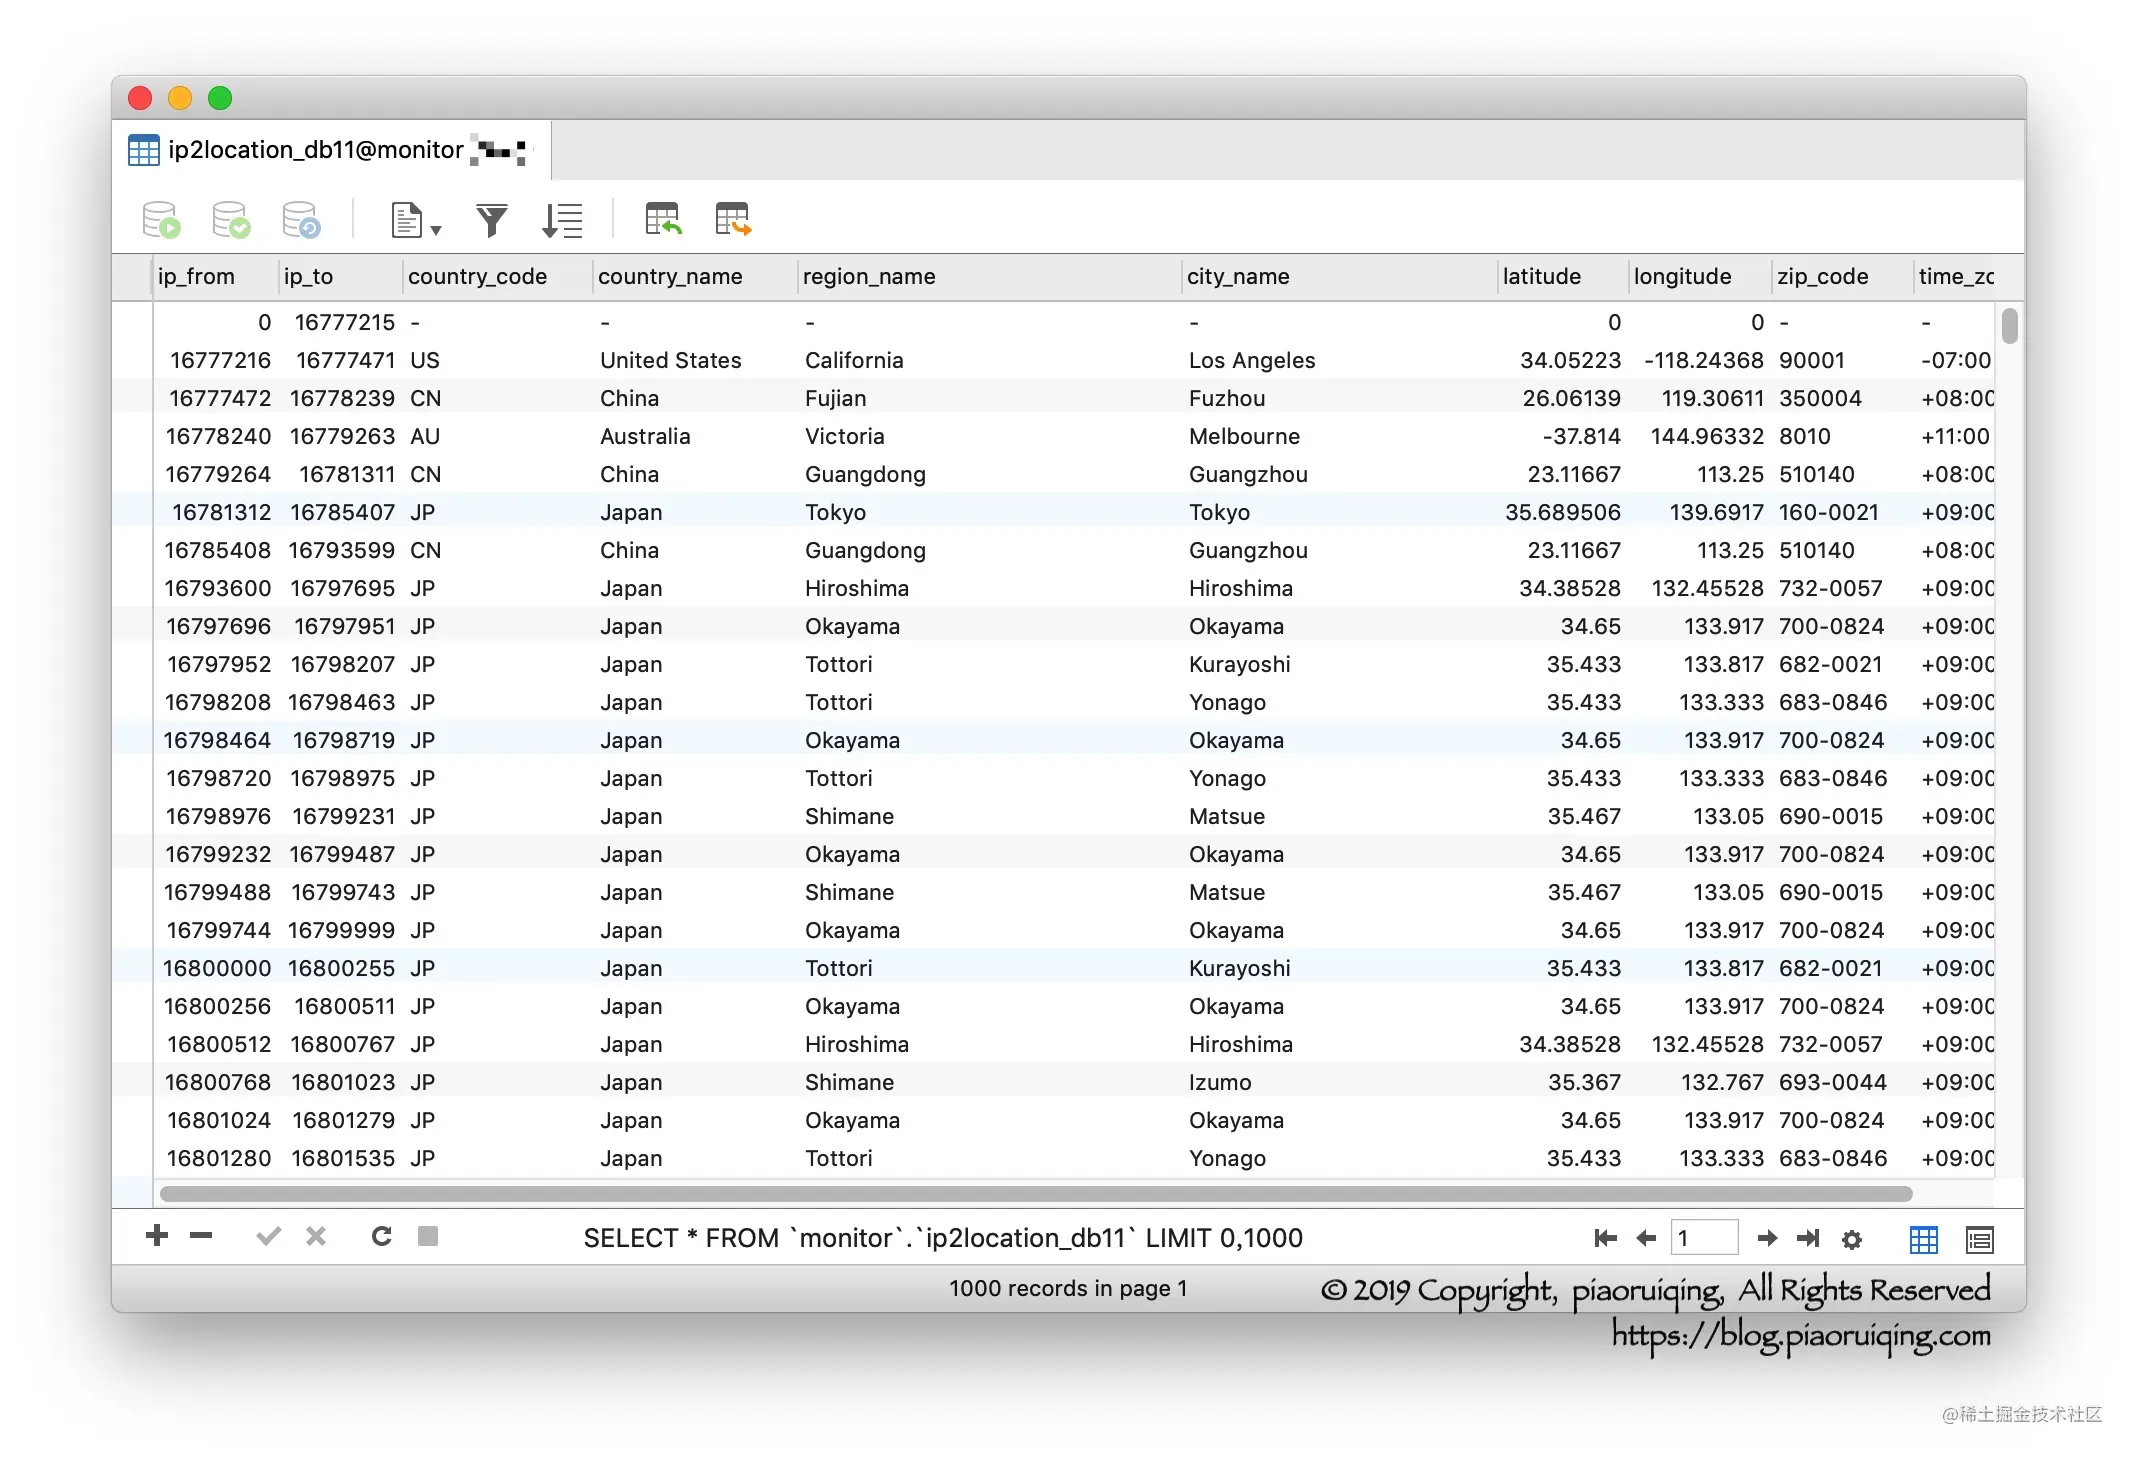Image resolution: width=2138 pixels, height=1460 pixels.
Task: Click the rollback transaction database icon
Action: (301, 220)
